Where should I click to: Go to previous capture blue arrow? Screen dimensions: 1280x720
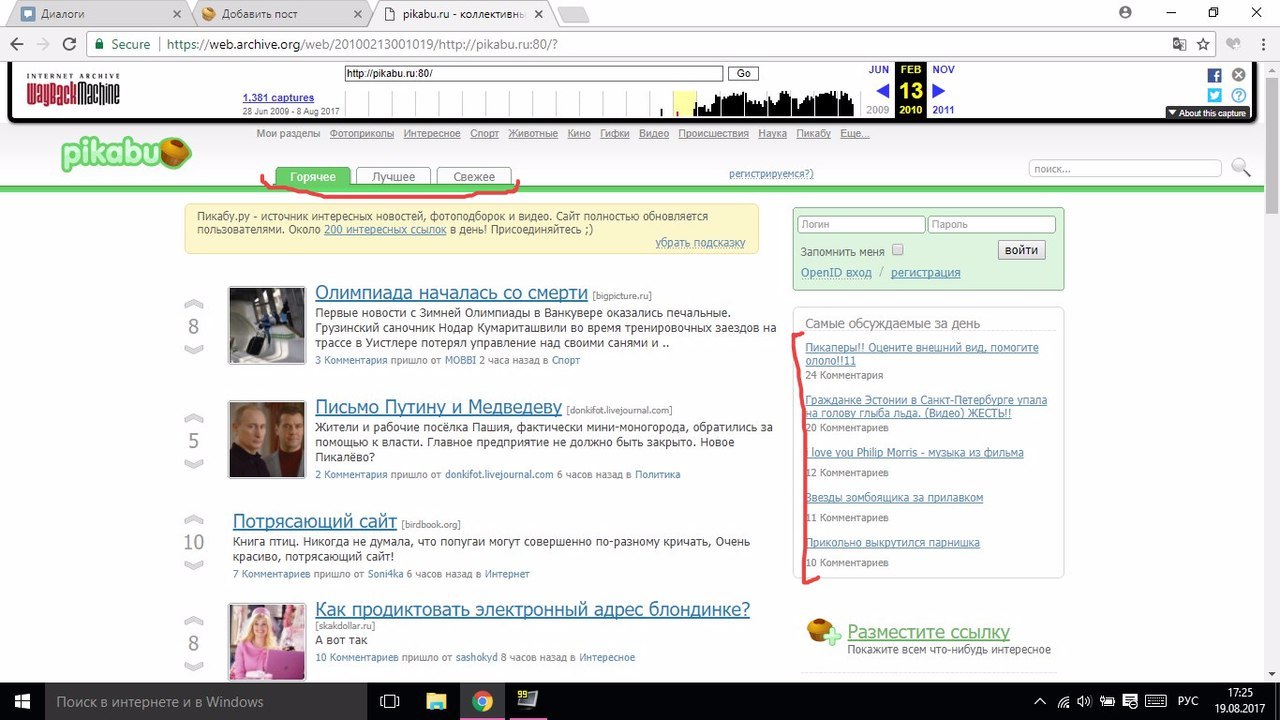click(x=882, y=91)
